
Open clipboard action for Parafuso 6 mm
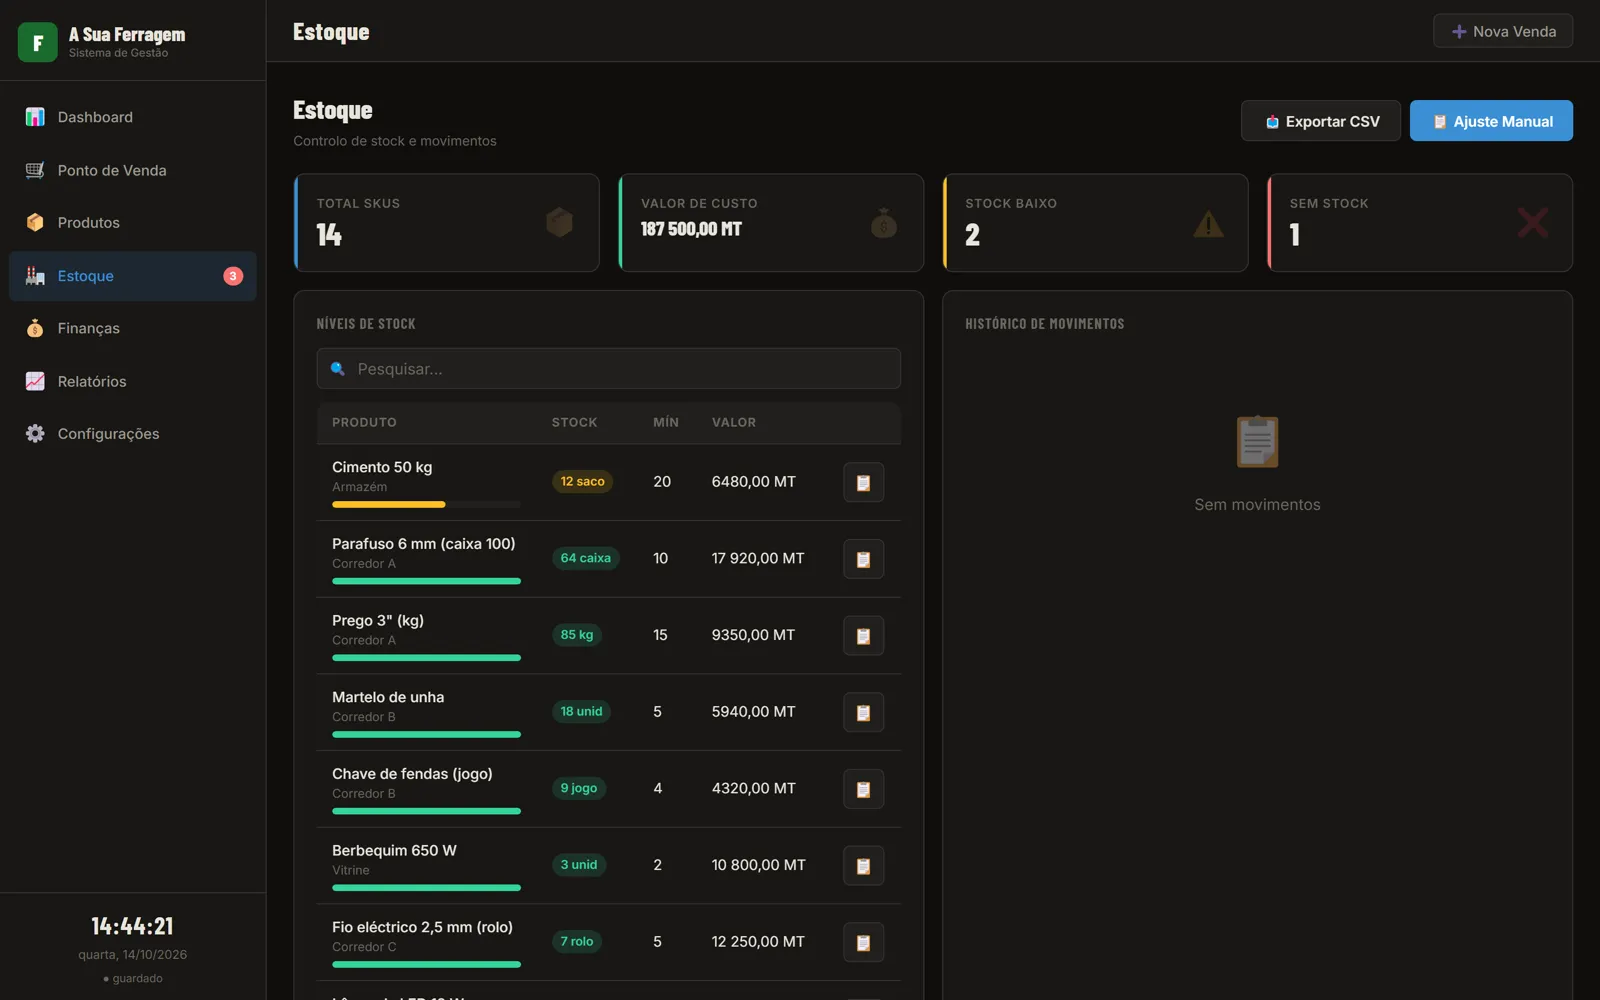(863, 559)
